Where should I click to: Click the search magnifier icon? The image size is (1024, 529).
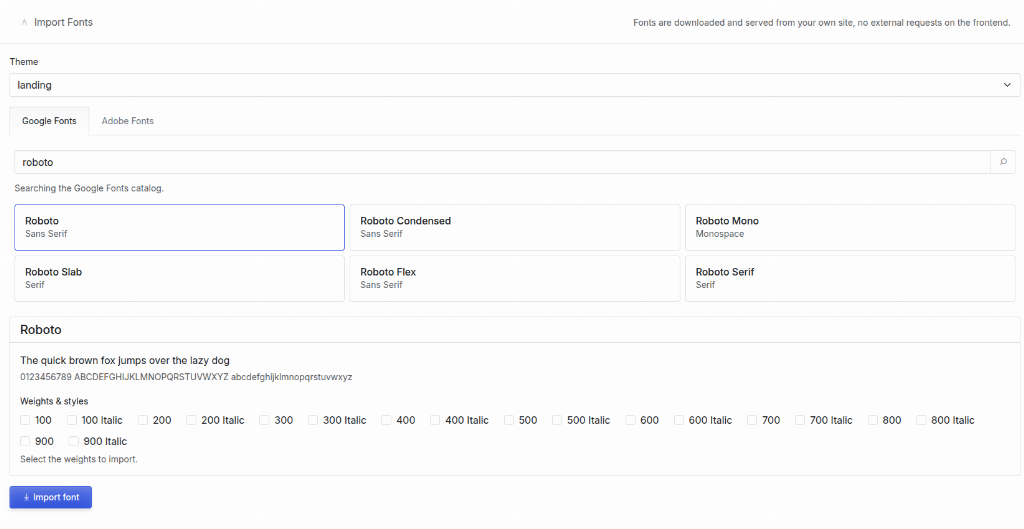pyautogui.click(x=1003, y=162)
